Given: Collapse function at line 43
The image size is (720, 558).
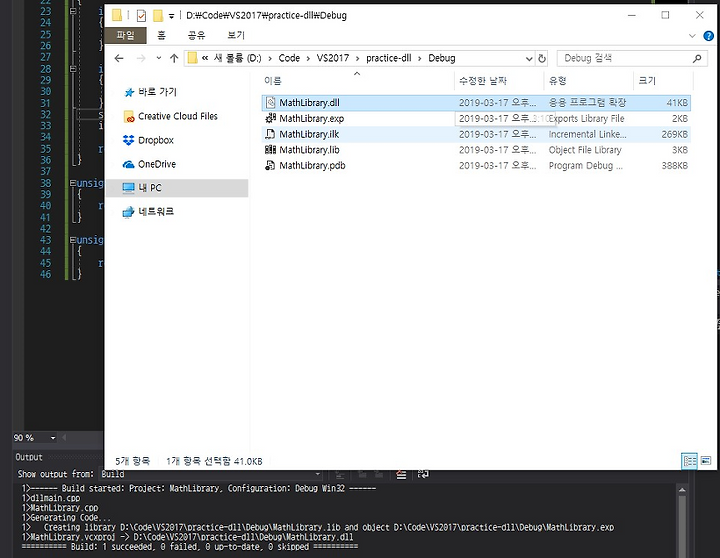Looking at the screenshot, I should (x=73, y=240).
